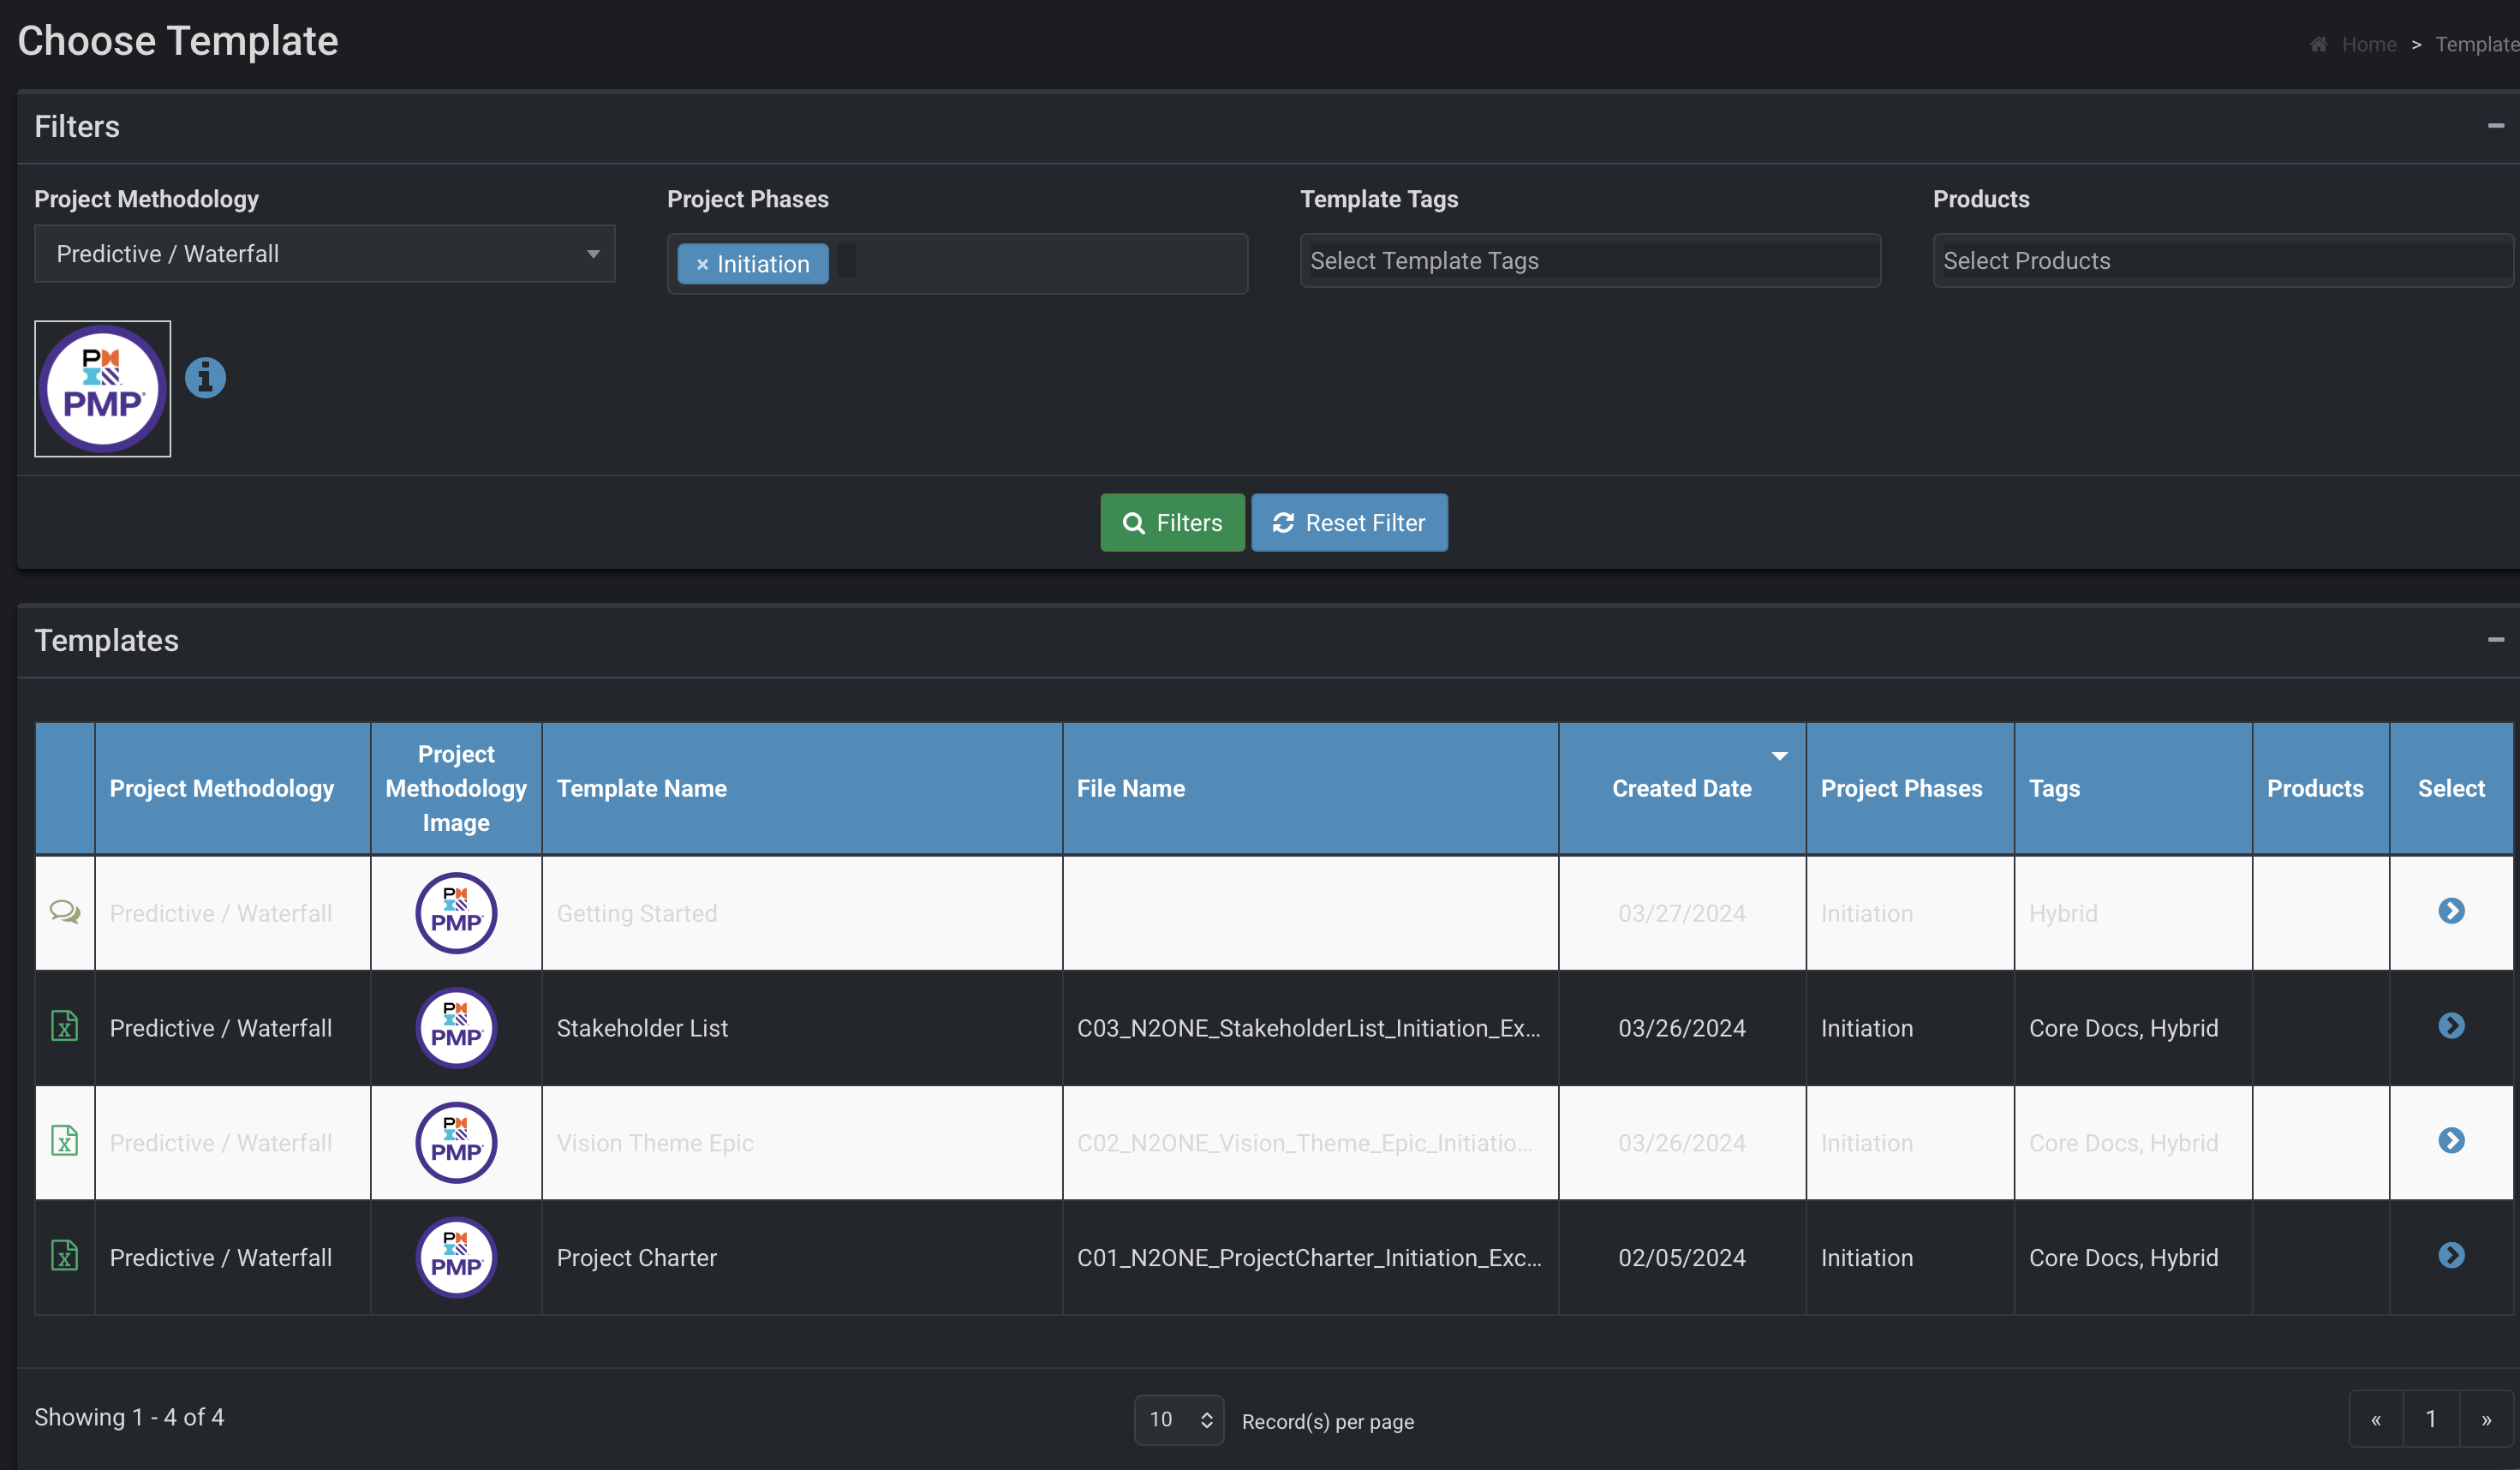Open the Home breadcrumb link
The width and height of the screenshot is (2520, 1470).
coord(2369,44)
